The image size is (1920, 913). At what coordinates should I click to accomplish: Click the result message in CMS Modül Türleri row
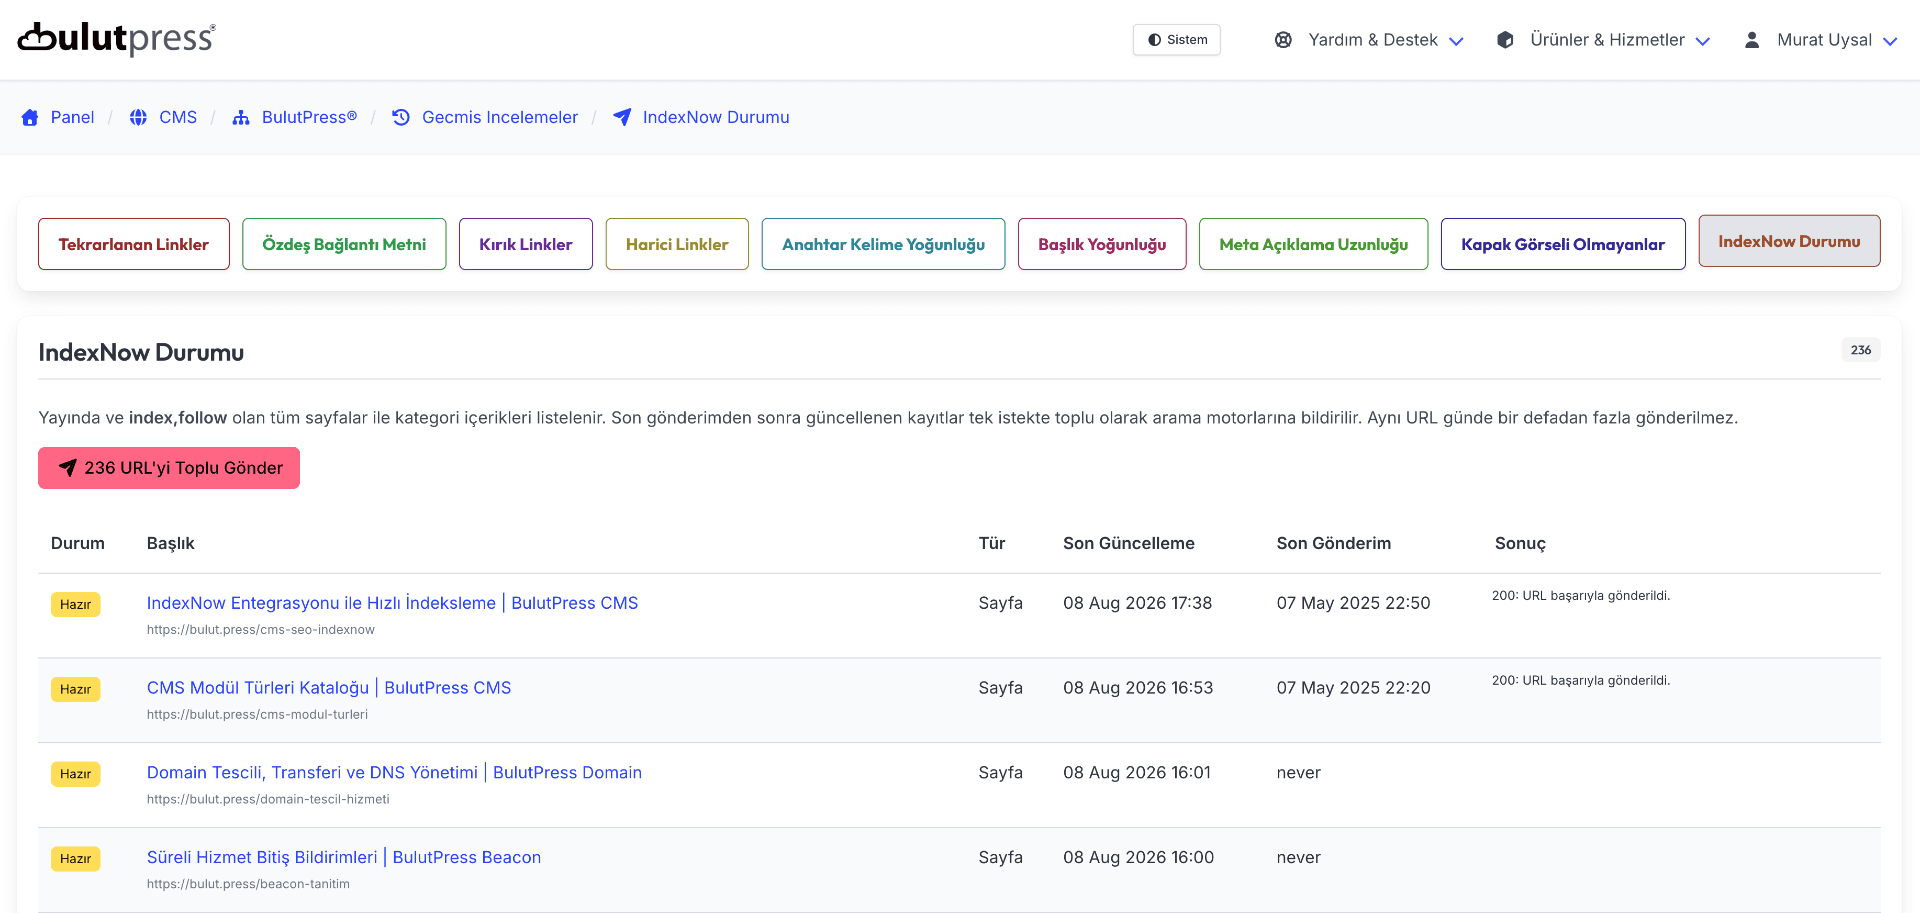coord(1581,681)
